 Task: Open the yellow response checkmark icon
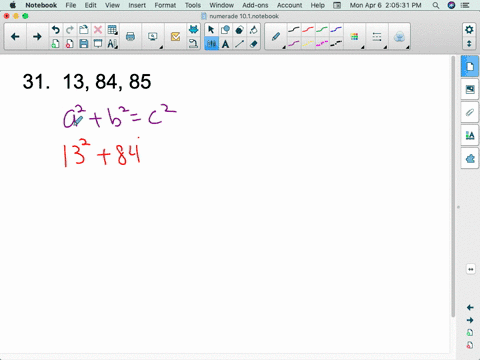(175, 37)
